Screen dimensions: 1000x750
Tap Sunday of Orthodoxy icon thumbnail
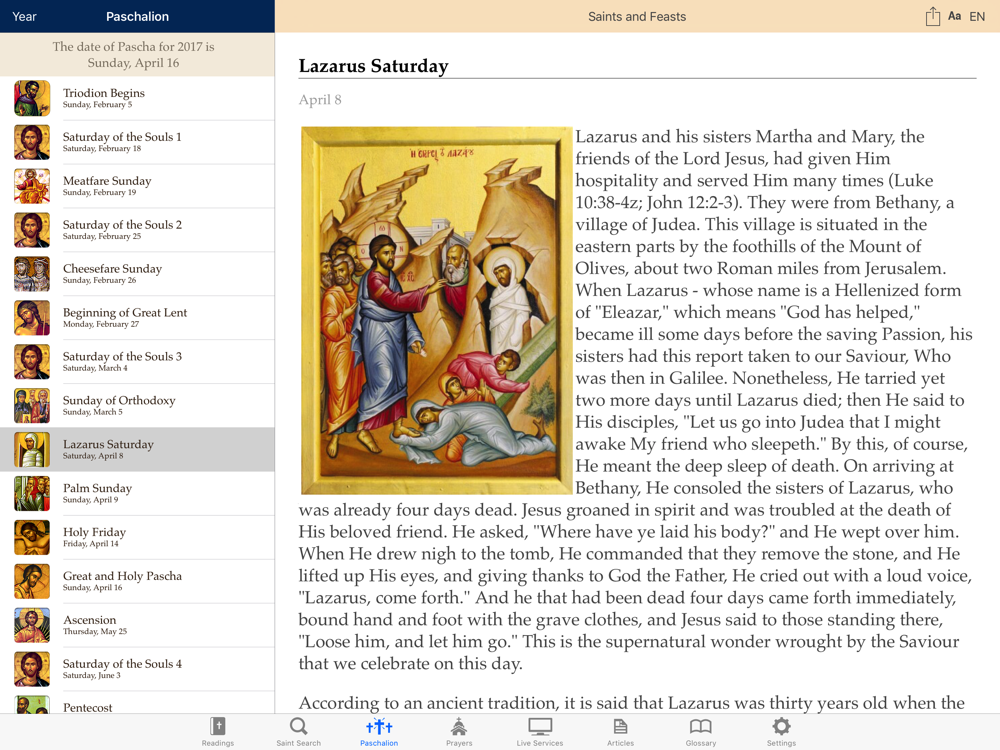(x=32, y=406)
